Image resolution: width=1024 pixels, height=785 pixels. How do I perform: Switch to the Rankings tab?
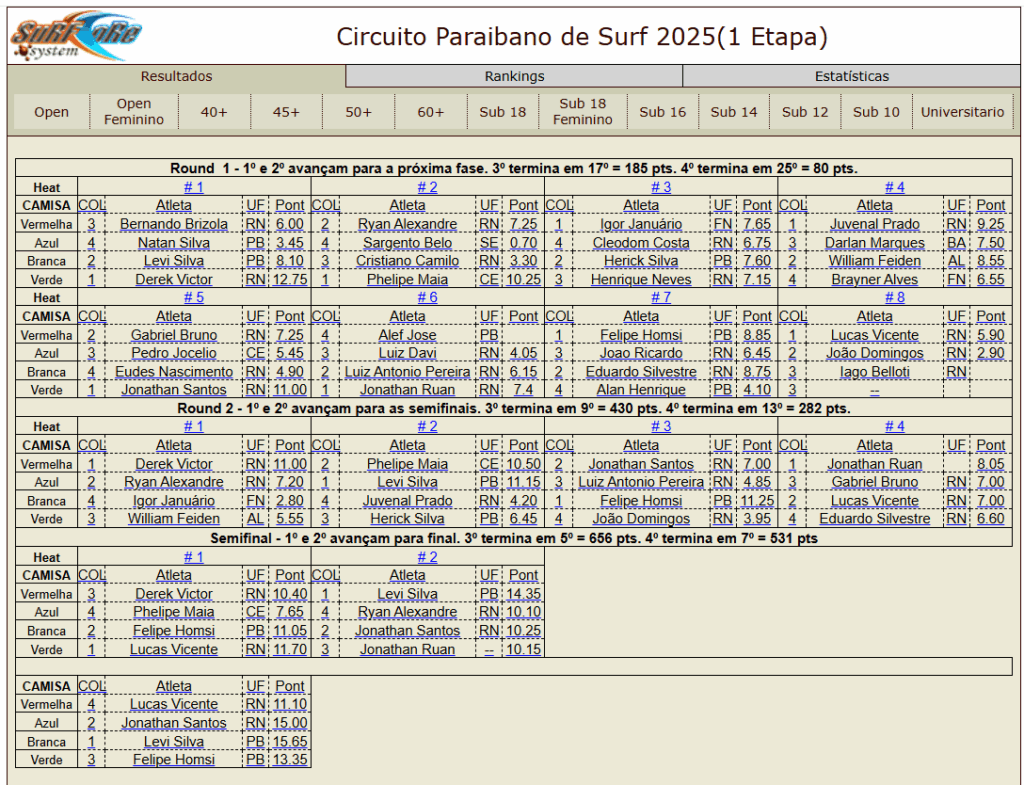(514, 76)
